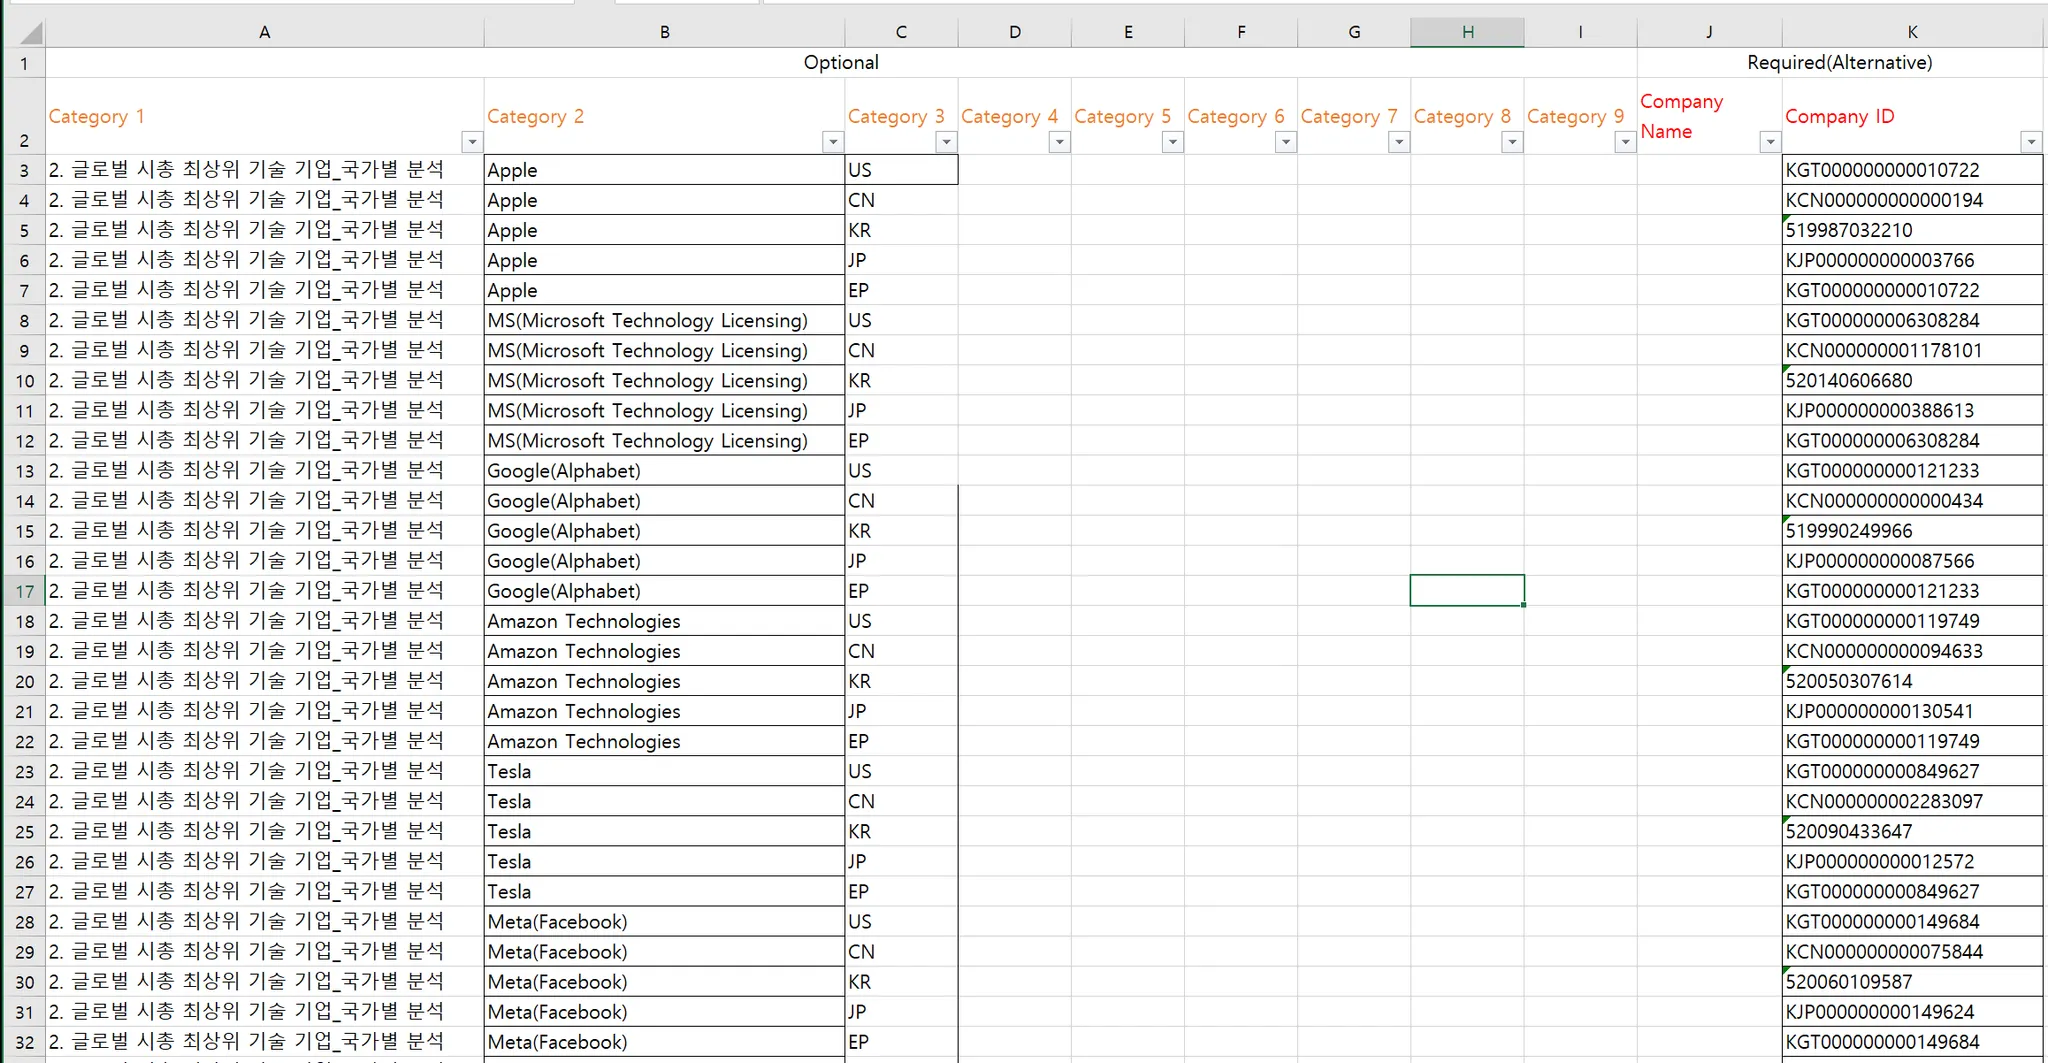This screenshot has height=1063, width=2048.
Task: Select the "US" cell in row 3
Action: [901, 170]
